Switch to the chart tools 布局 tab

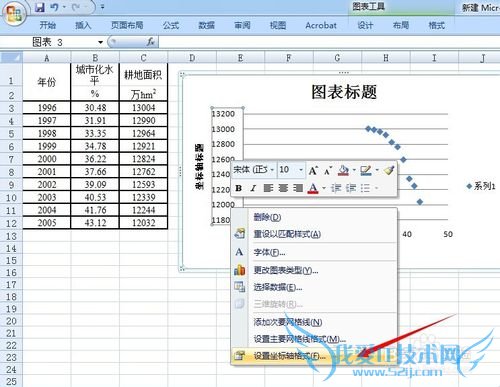pyautogui.click(x=401, y=25)
